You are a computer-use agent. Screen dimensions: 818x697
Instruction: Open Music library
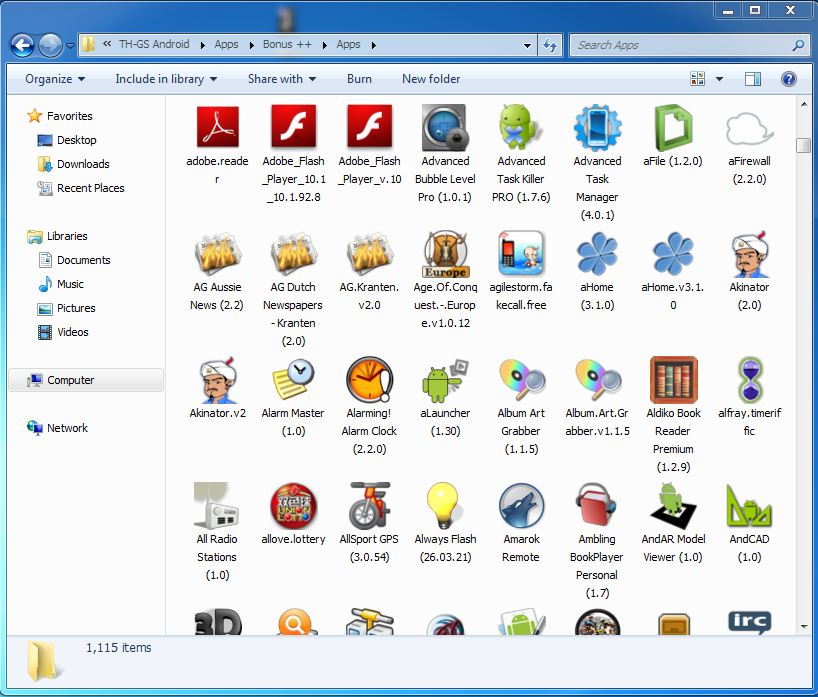point(61,284)
